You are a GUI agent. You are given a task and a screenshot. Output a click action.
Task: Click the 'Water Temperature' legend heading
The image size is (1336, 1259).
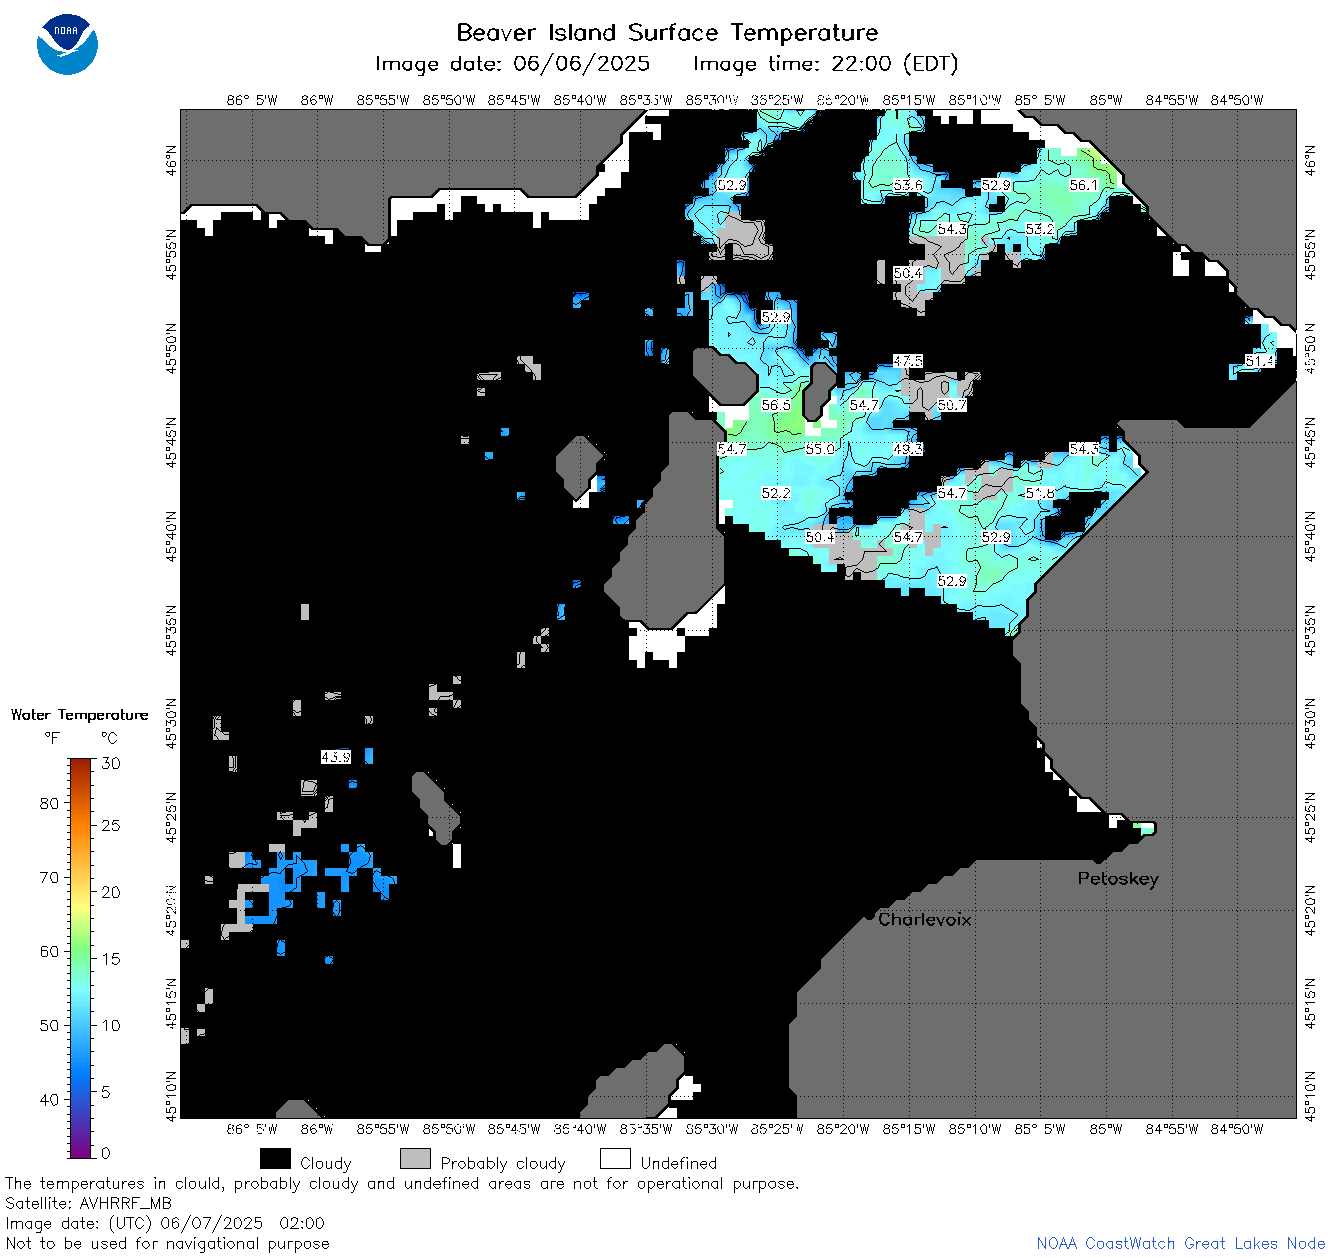(79, 715)
